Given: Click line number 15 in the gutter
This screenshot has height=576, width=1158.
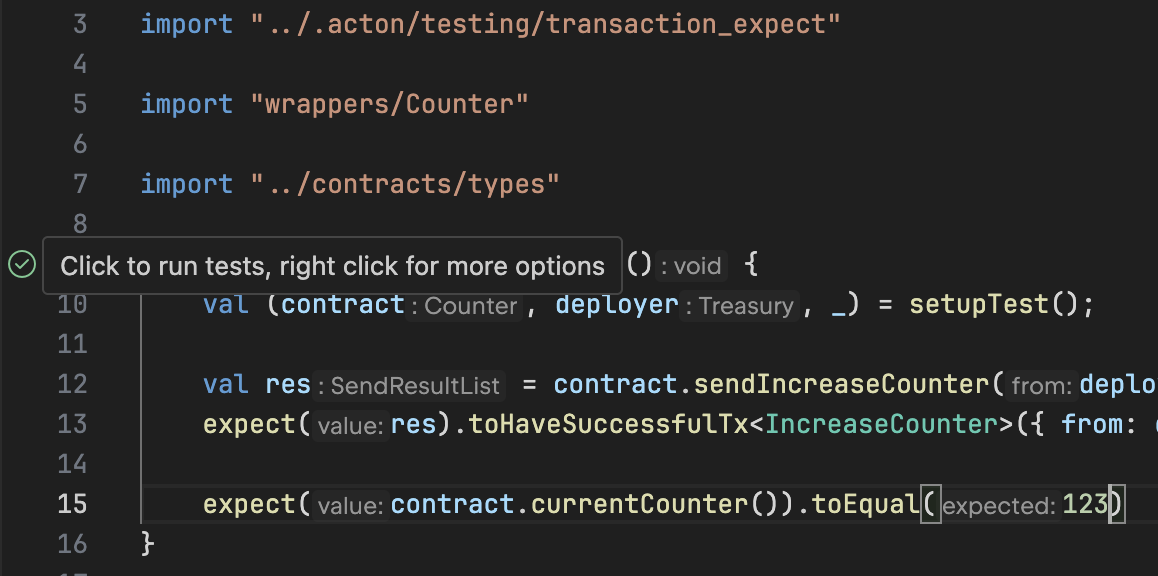Looking at the screenshot, I should pos(72,504).
